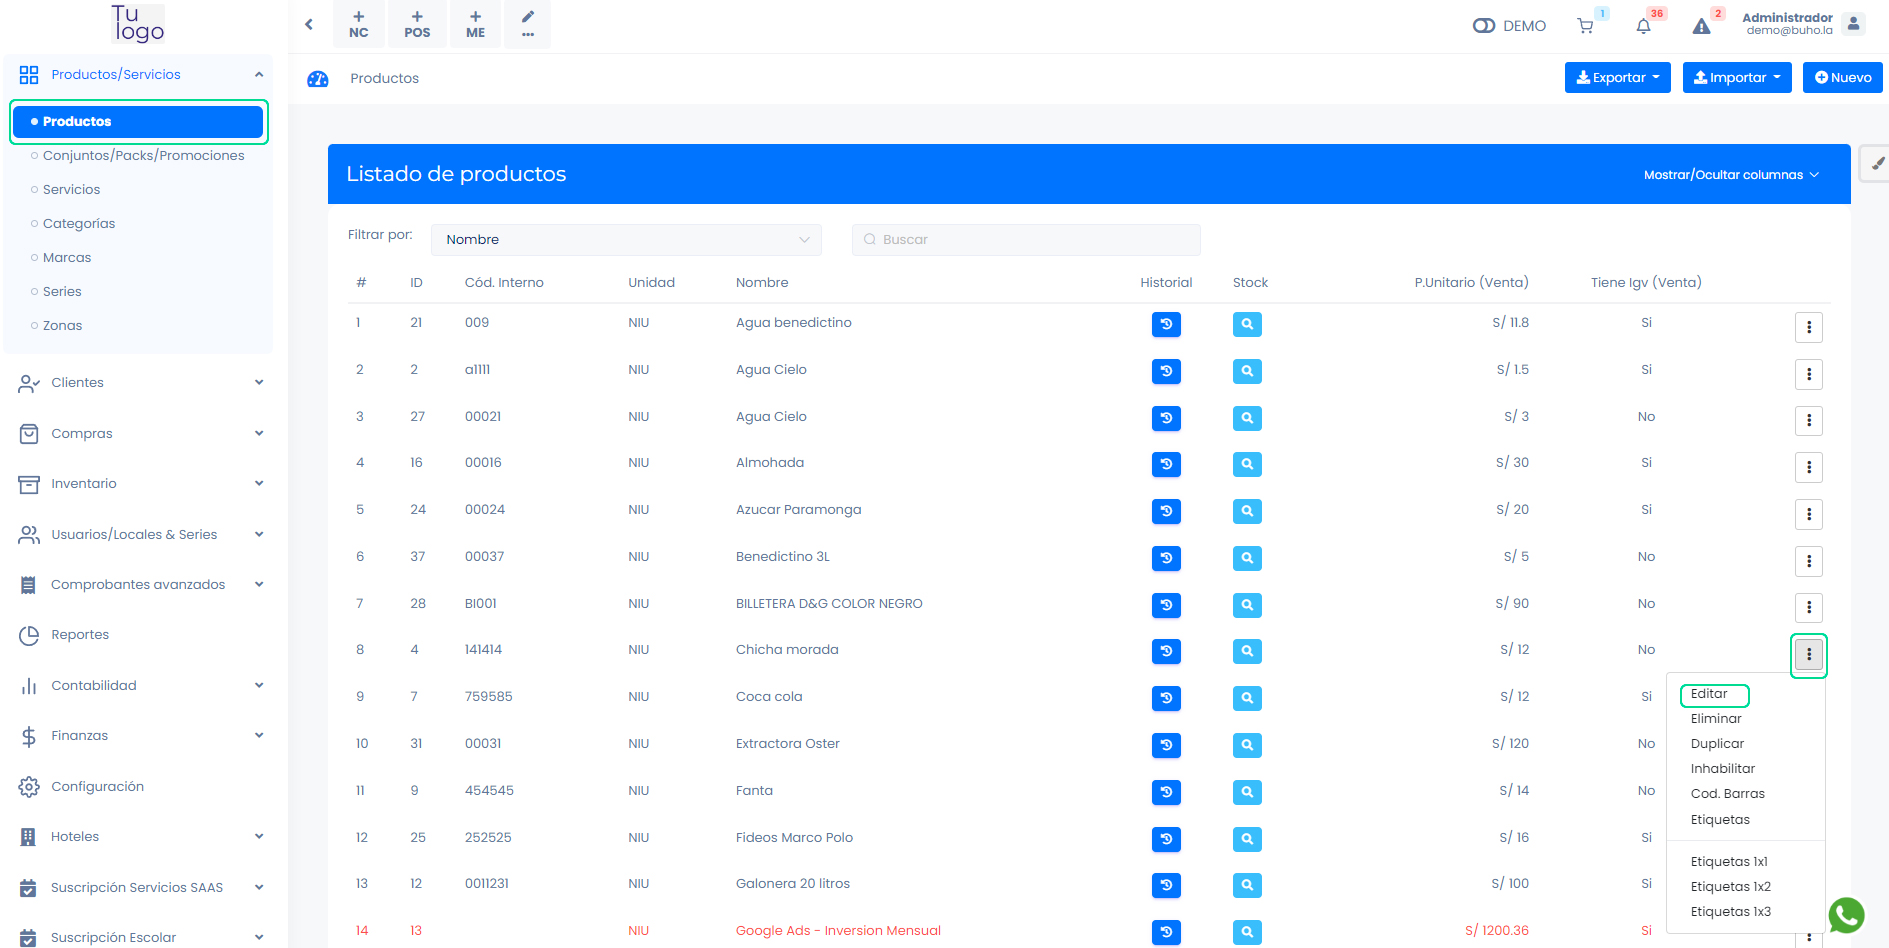1889x948 pixels.
Task: Expand the Compras menu
Action: click(138, 434)
